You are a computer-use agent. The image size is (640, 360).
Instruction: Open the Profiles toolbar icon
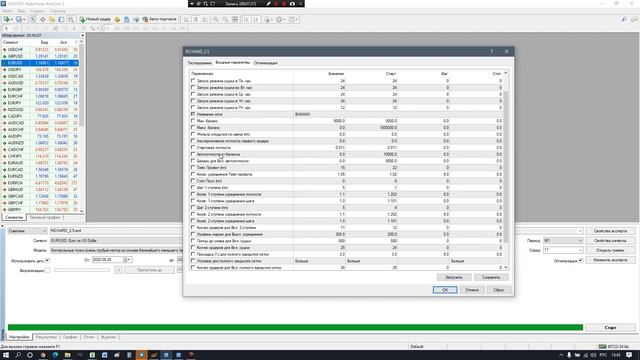(x=19, y=19)
